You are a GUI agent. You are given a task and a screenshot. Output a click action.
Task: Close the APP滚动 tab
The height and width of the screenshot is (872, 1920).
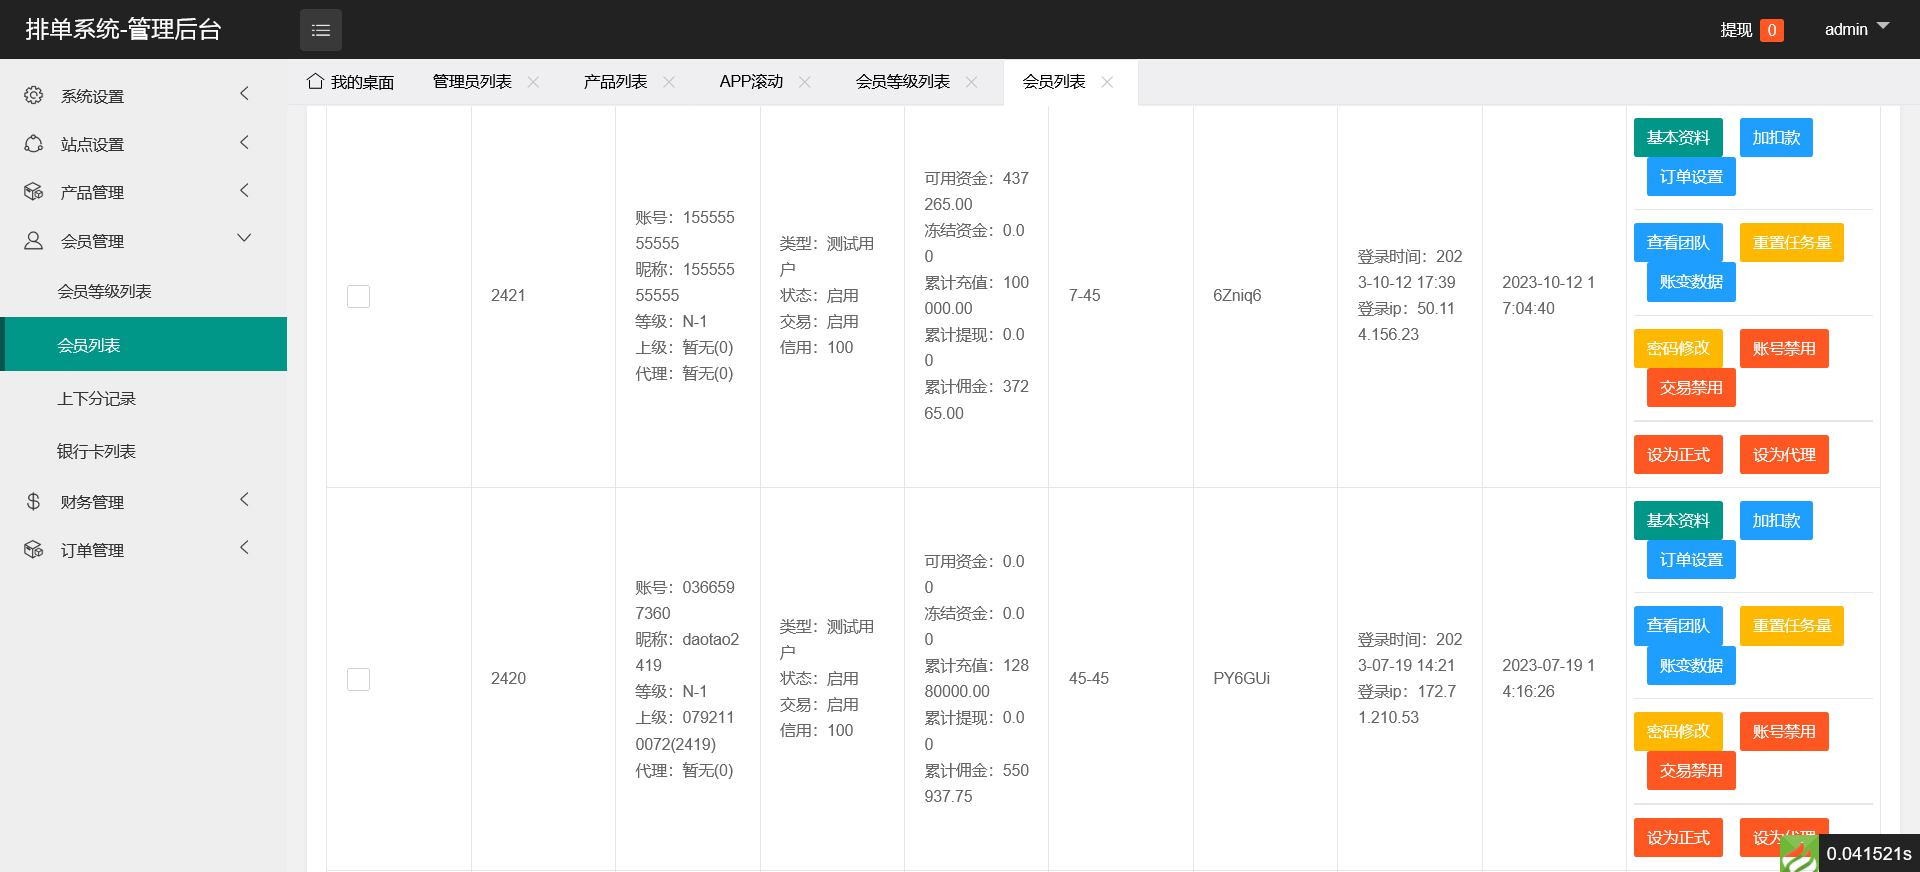point(805,82)
